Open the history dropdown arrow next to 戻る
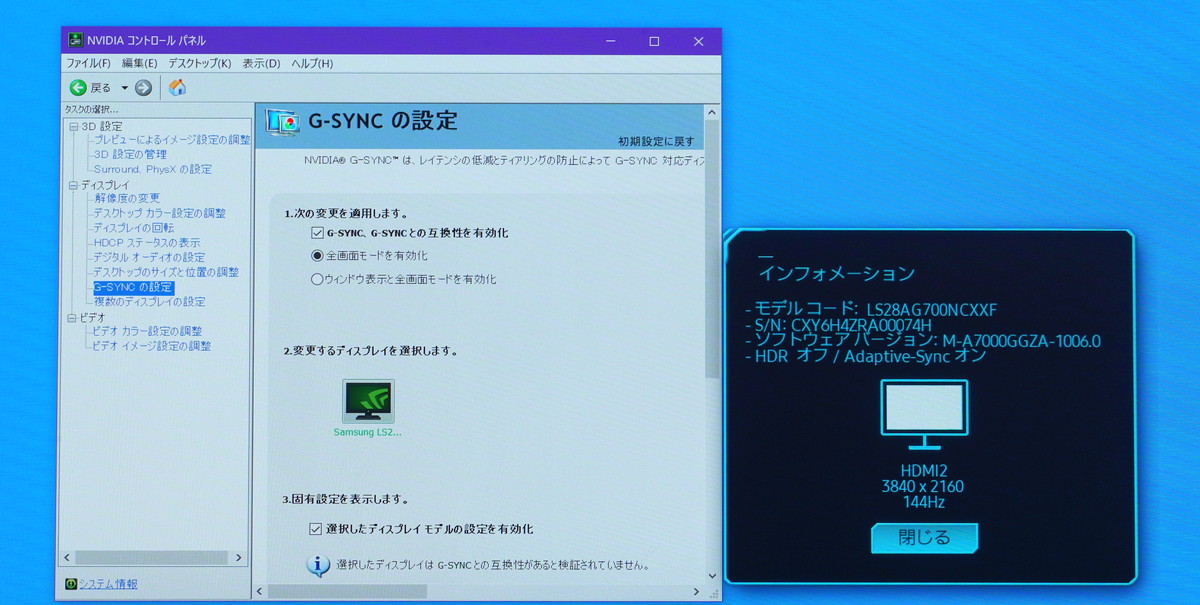The height and width of the screenshot is (605, 1200). pyautogui.click(x=125, y=88)
